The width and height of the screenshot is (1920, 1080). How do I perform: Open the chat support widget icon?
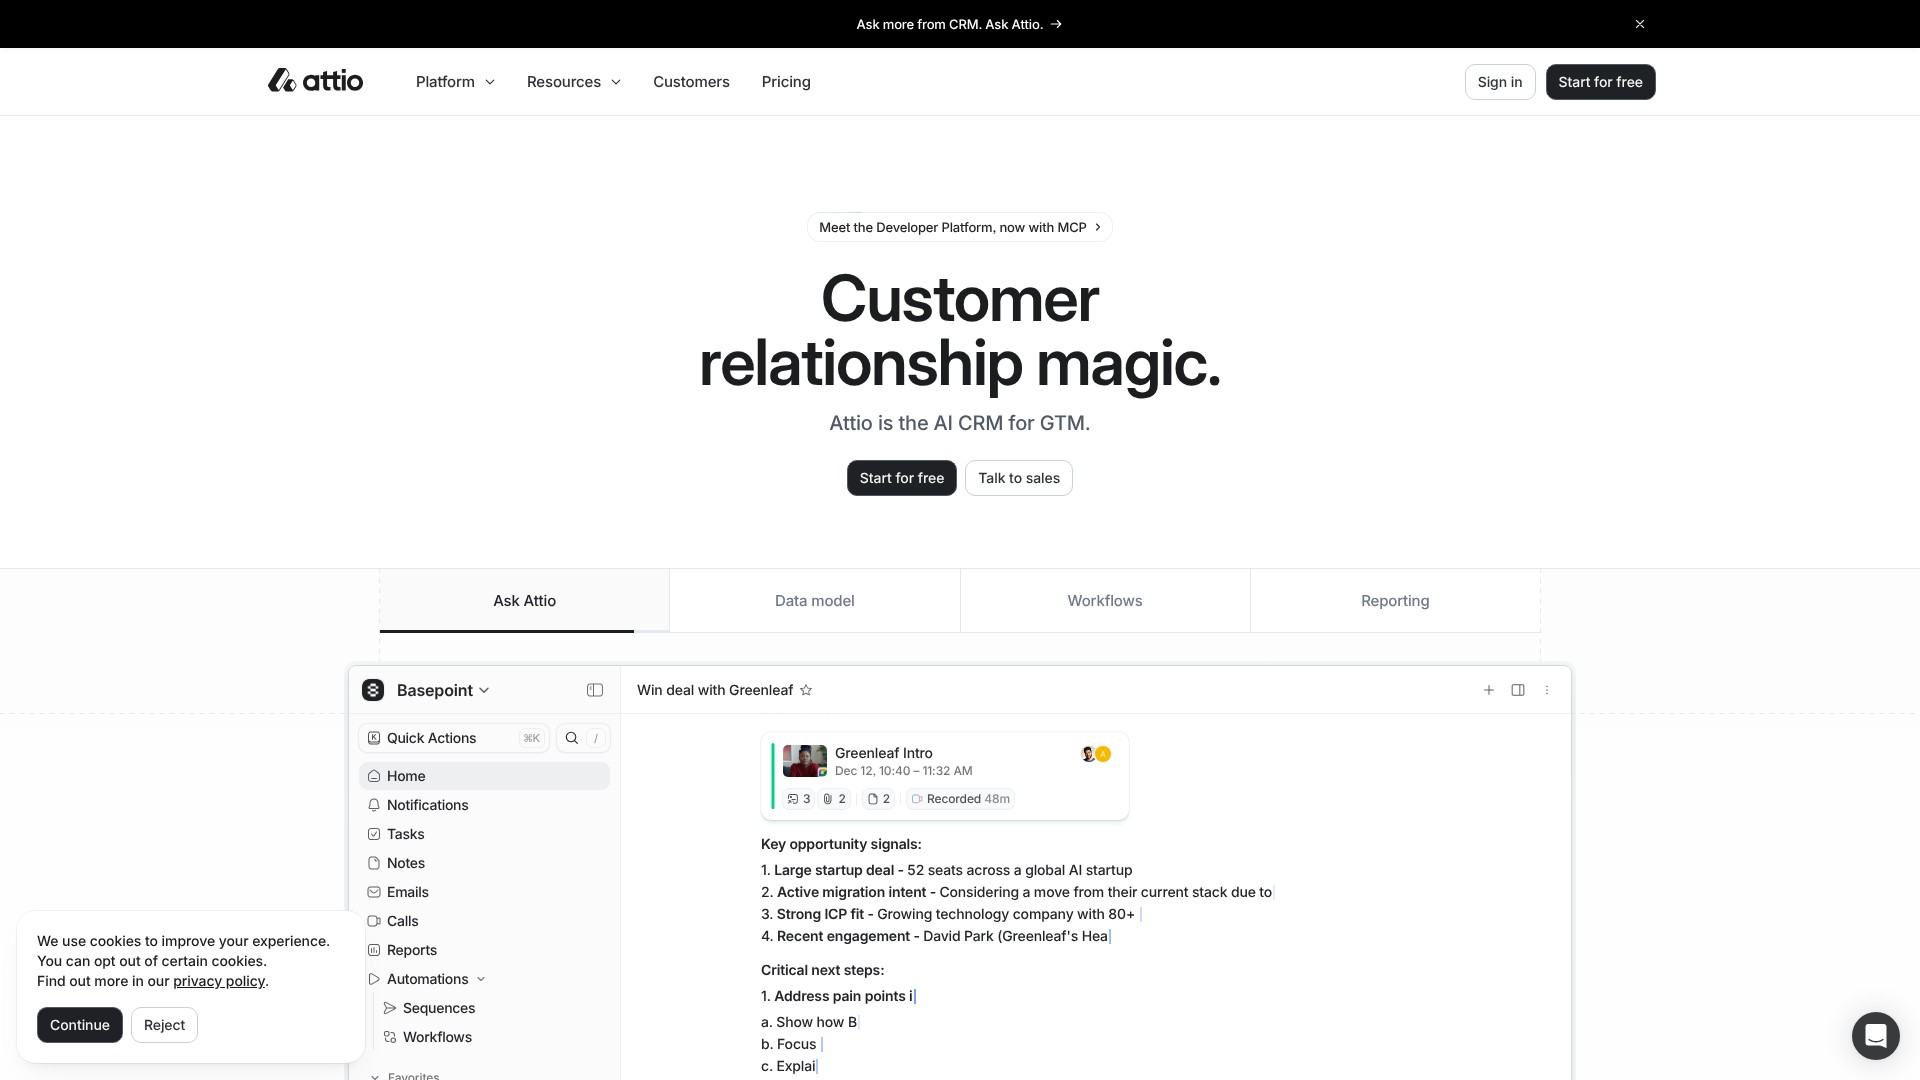tap(1875, 1035)
